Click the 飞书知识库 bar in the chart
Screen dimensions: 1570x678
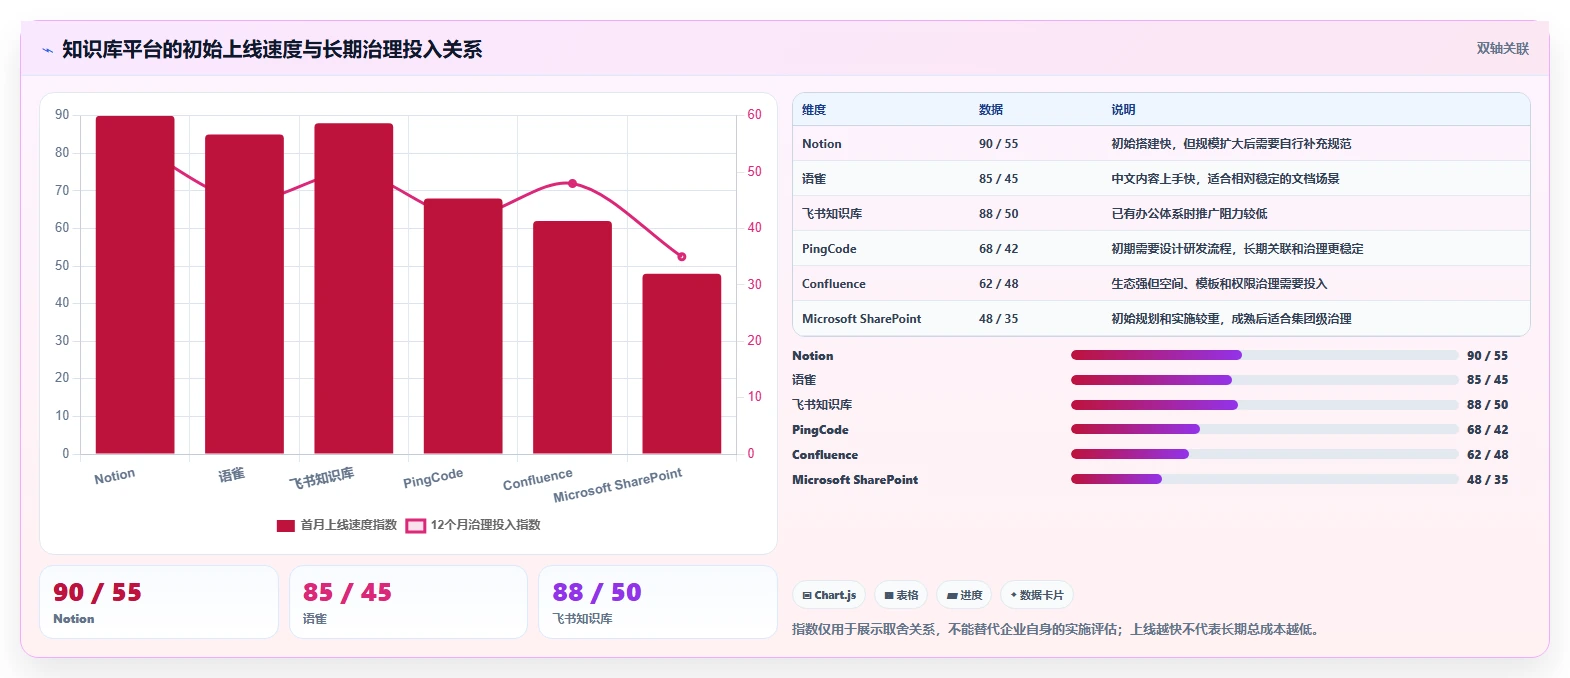(353, 289)
